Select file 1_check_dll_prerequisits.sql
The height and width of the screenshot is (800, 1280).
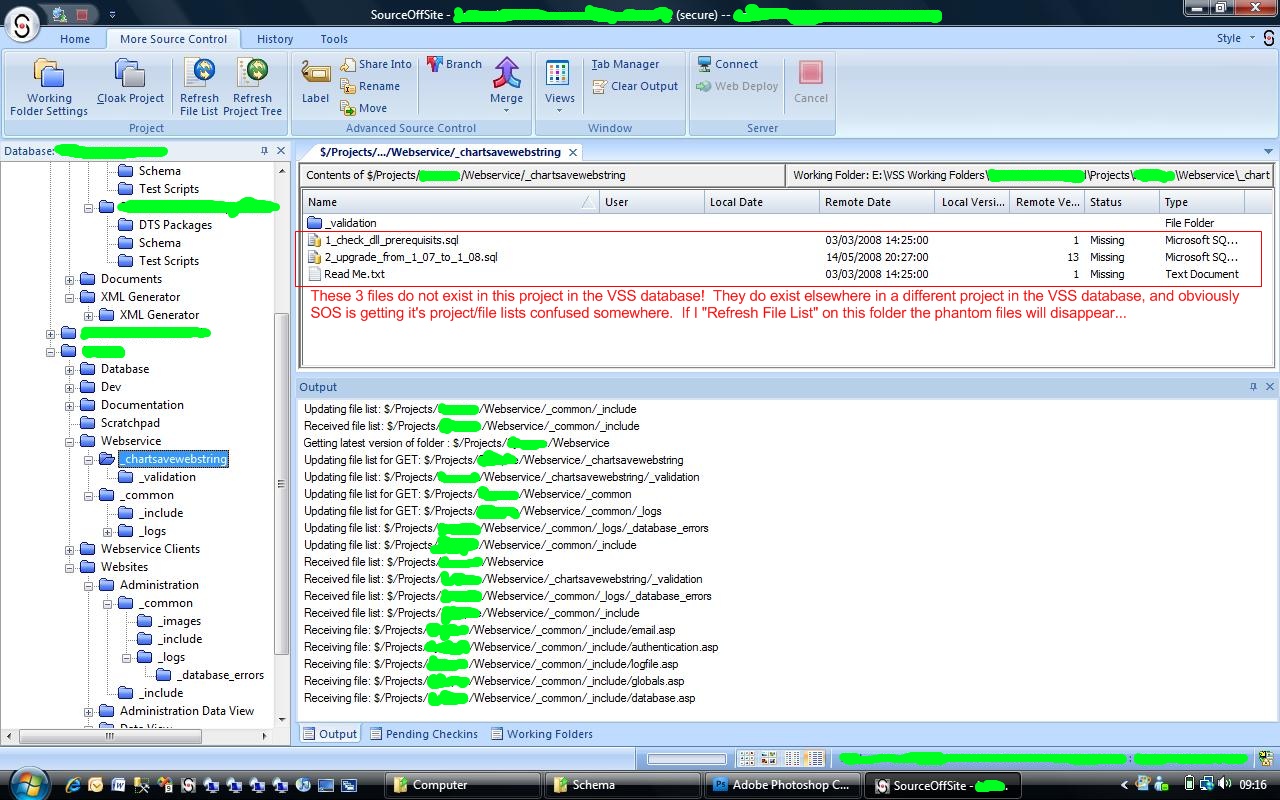click(773, 240)
